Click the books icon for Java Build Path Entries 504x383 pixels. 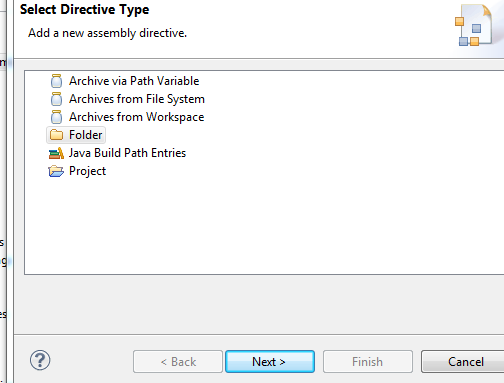click(x=56, y=153)
